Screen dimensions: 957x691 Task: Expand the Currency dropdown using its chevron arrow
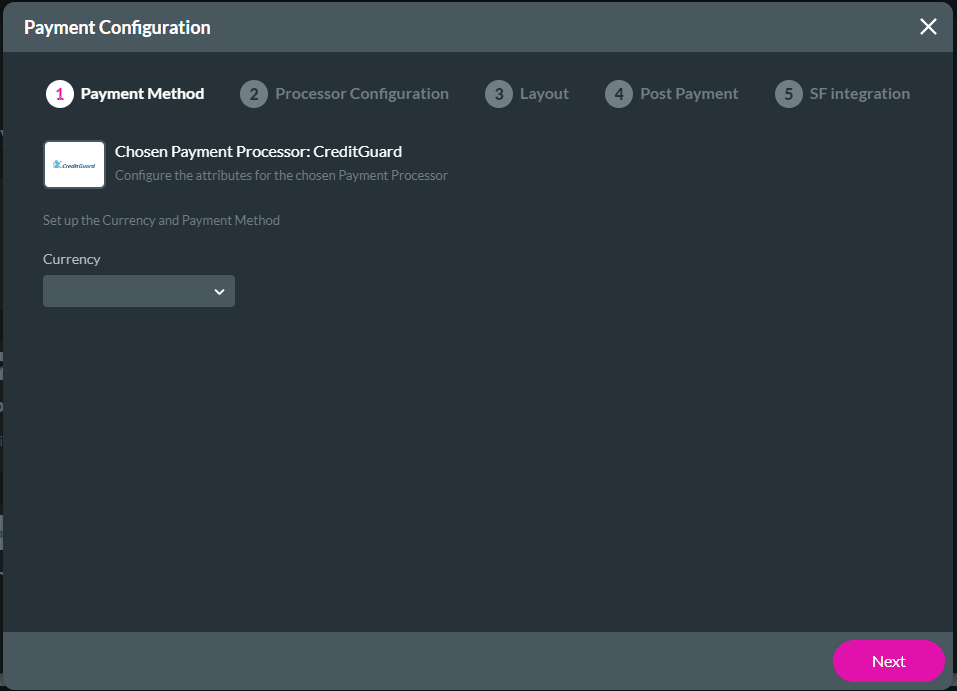pyautogui.click(x=219, y=291)
